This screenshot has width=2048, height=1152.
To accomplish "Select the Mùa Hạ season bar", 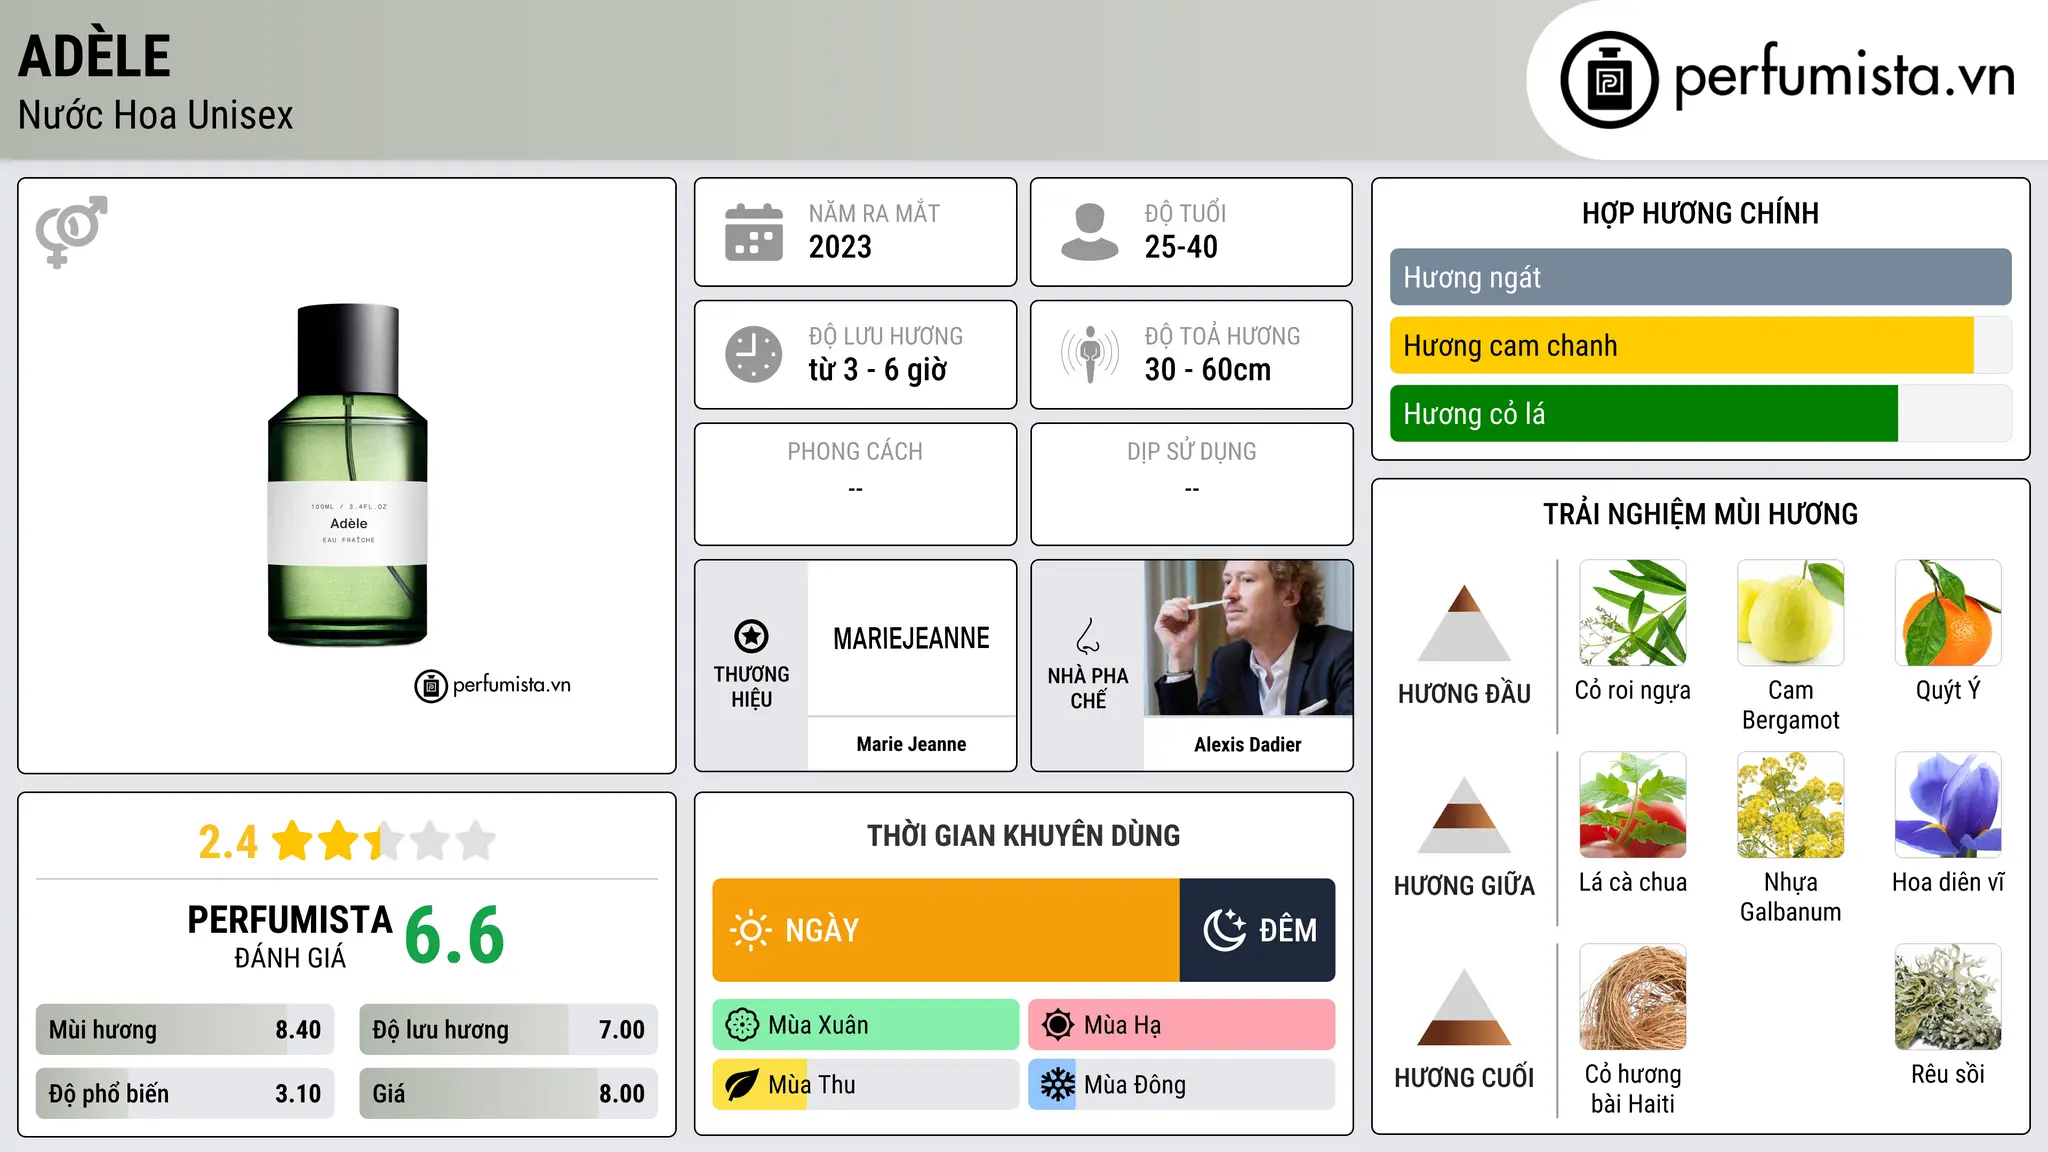I will pyautogui.click(x=1182, y=1025).
